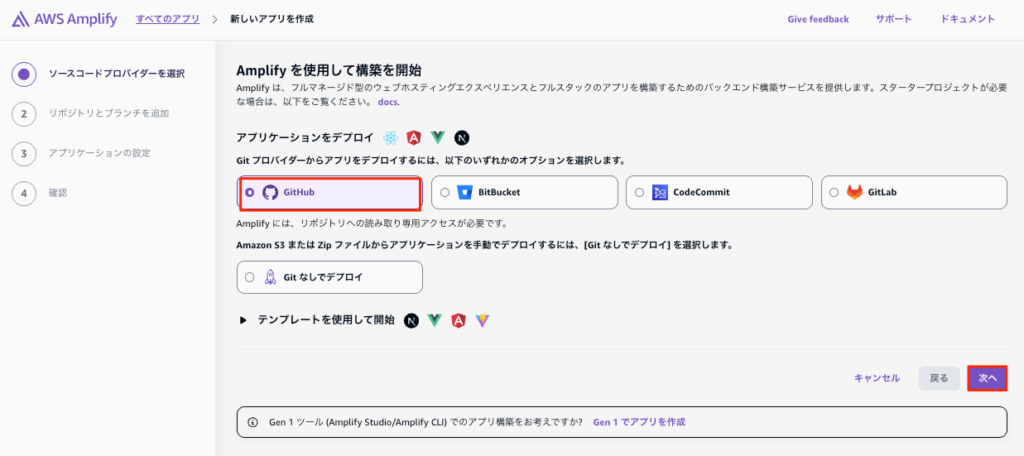
Task: Click the Vue icon beside テンプレートを使用して開始
Action: pyautogui.click(x=434, y=320)
